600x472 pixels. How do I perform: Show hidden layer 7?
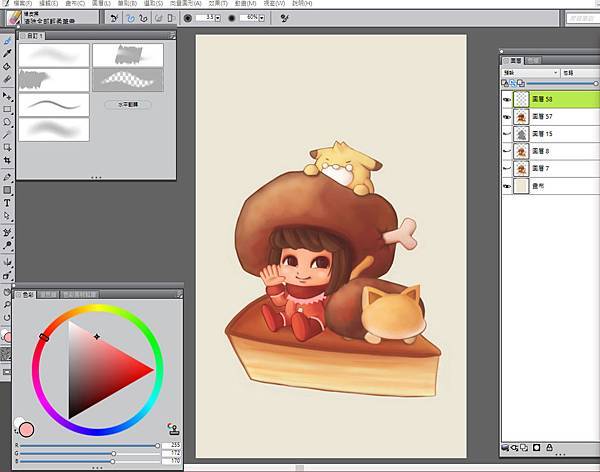pyautogui.click(x=507, y=168)
